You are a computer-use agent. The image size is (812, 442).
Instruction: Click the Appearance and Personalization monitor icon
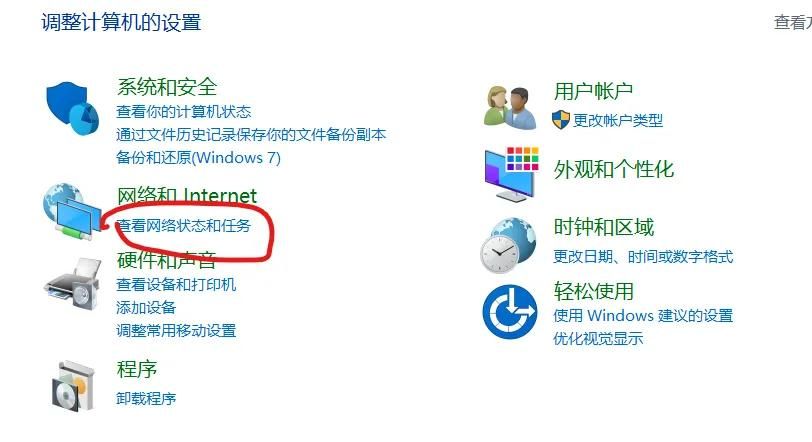click(x=512, y=174)
